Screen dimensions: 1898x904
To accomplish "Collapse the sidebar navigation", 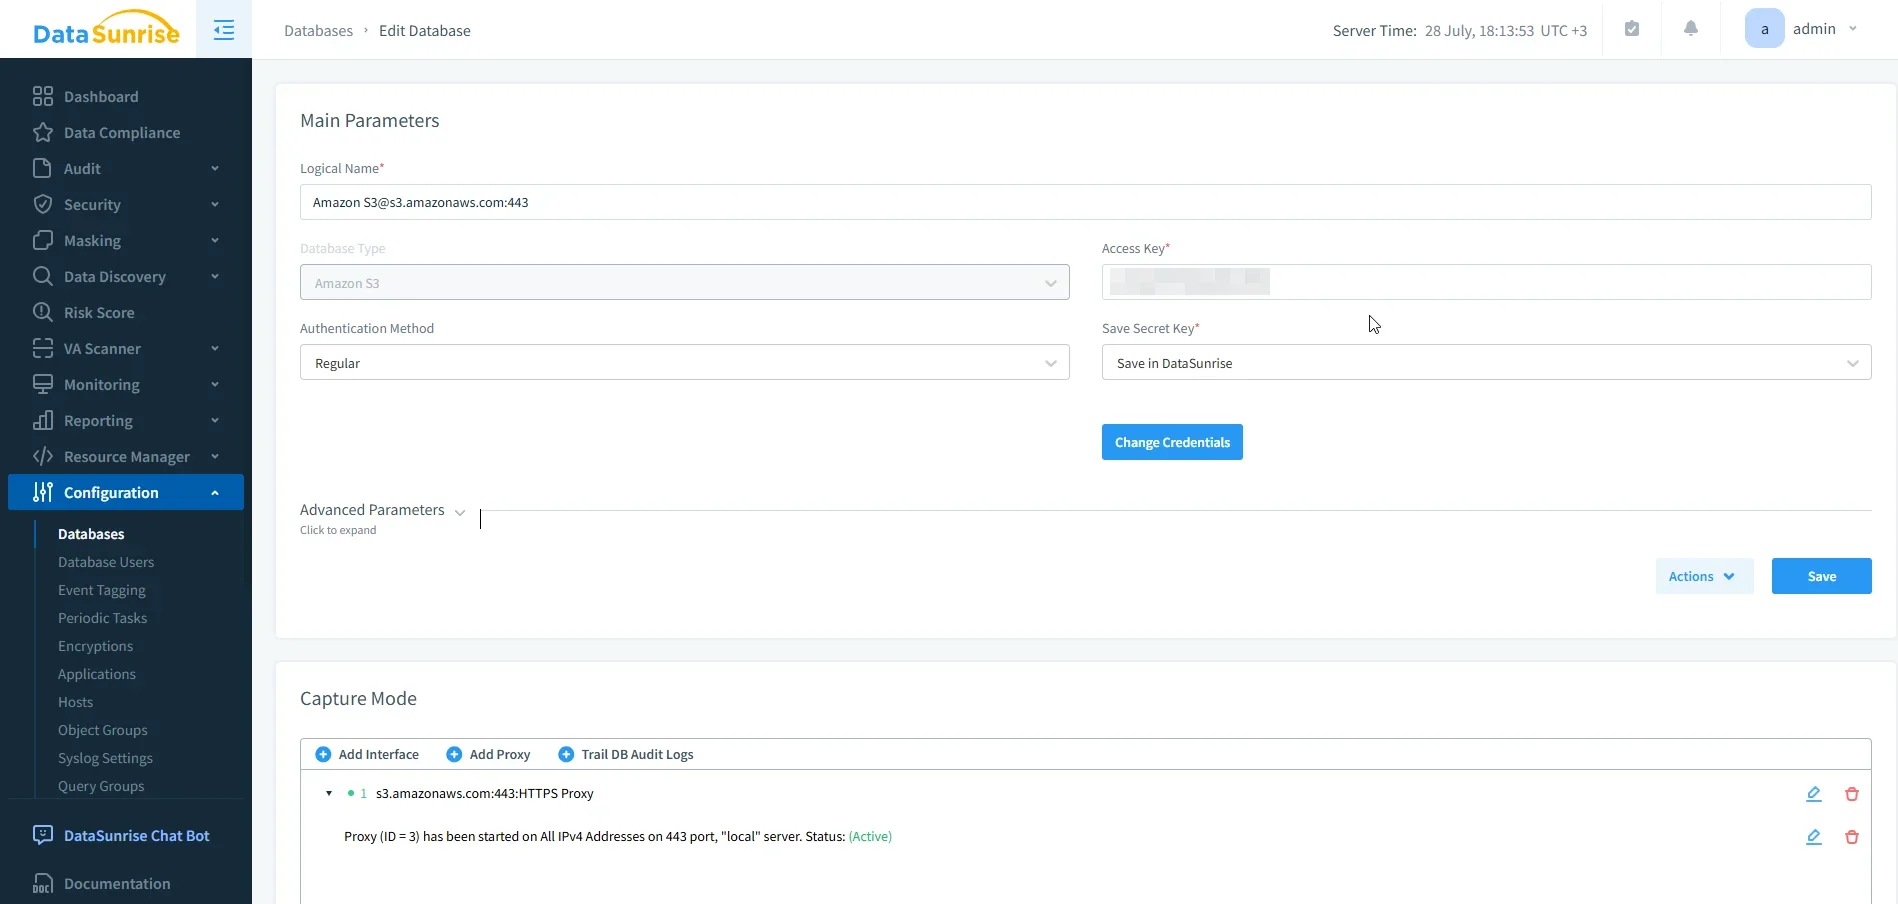I will click(x=223, y=30).
